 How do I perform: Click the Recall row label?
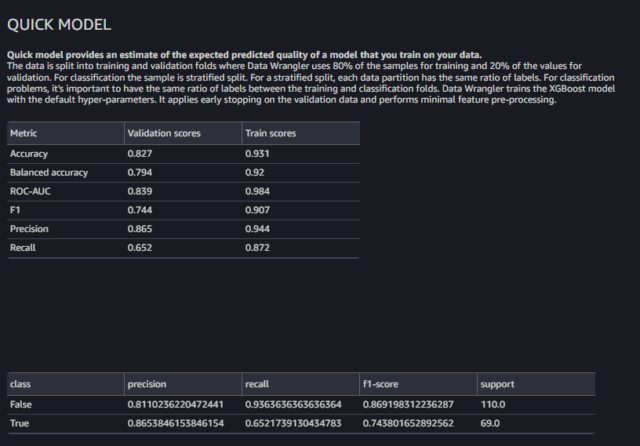pyautogui.click(x=22, y=248)
